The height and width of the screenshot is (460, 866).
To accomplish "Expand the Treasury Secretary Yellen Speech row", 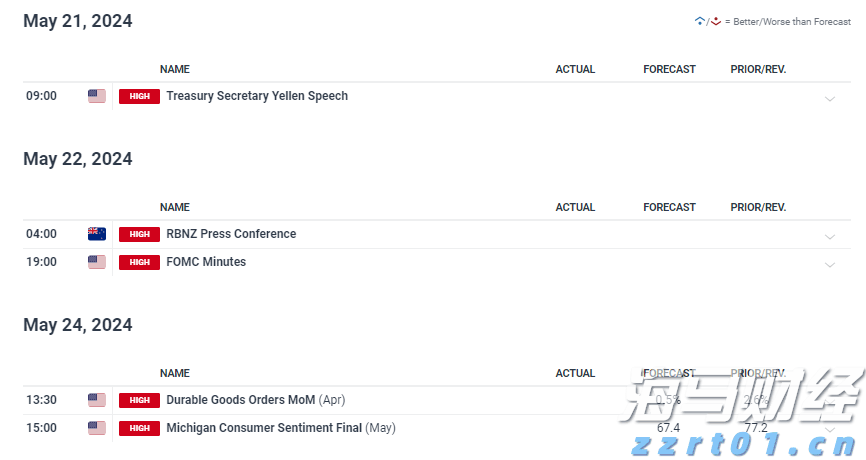I will [829, 98].
